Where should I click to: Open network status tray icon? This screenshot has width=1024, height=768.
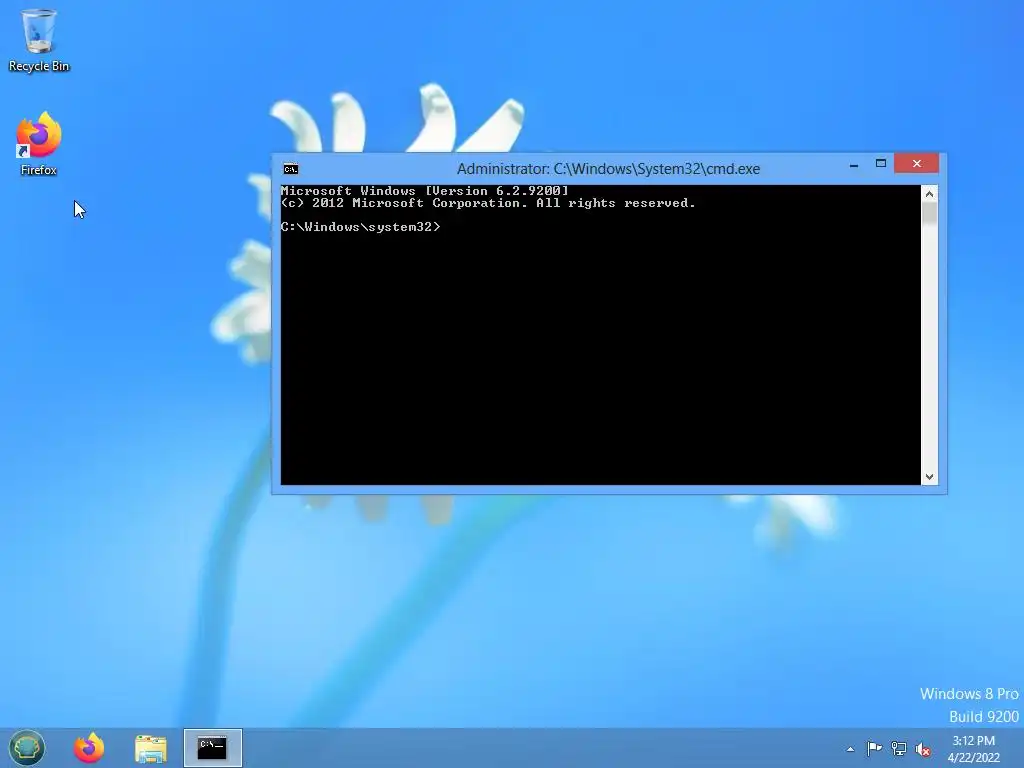point(899,748)
